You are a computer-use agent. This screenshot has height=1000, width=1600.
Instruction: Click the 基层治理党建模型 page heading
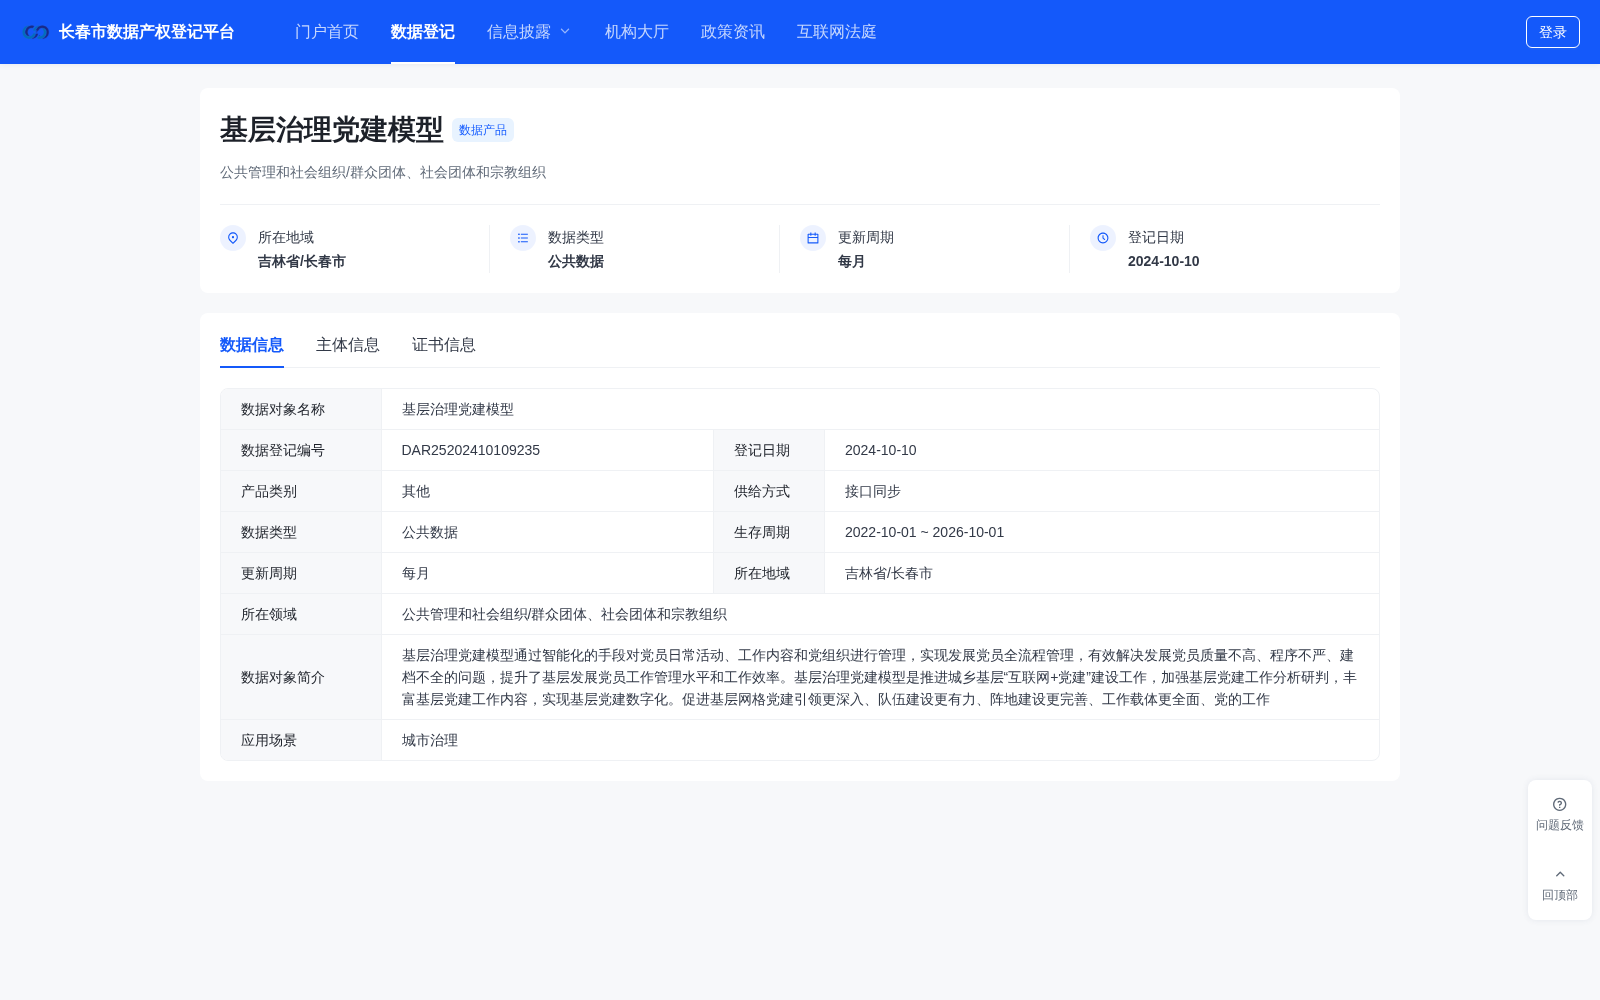click(332, 130)
